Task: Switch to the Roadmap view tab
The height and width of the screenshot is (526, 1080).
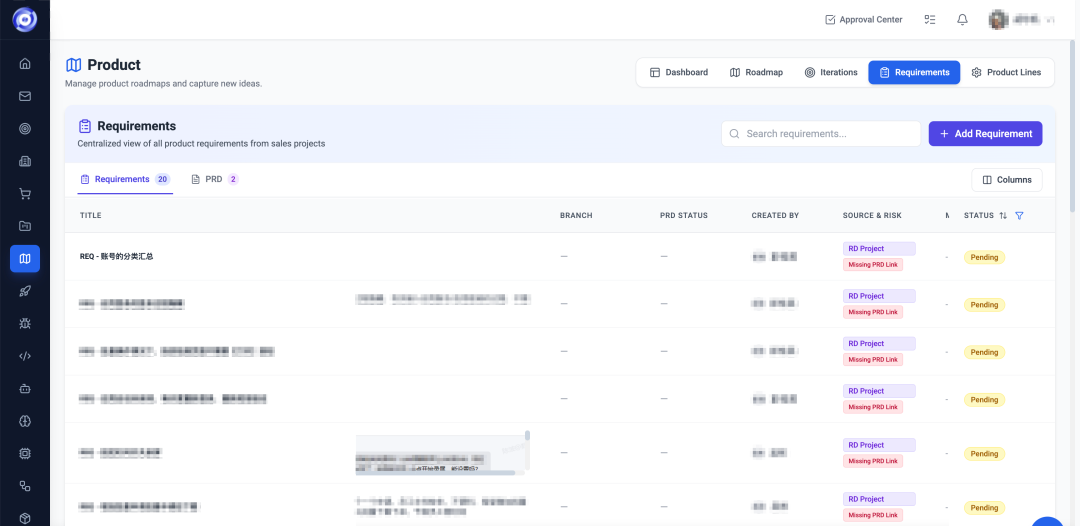Action: click(x=756, y=72)
